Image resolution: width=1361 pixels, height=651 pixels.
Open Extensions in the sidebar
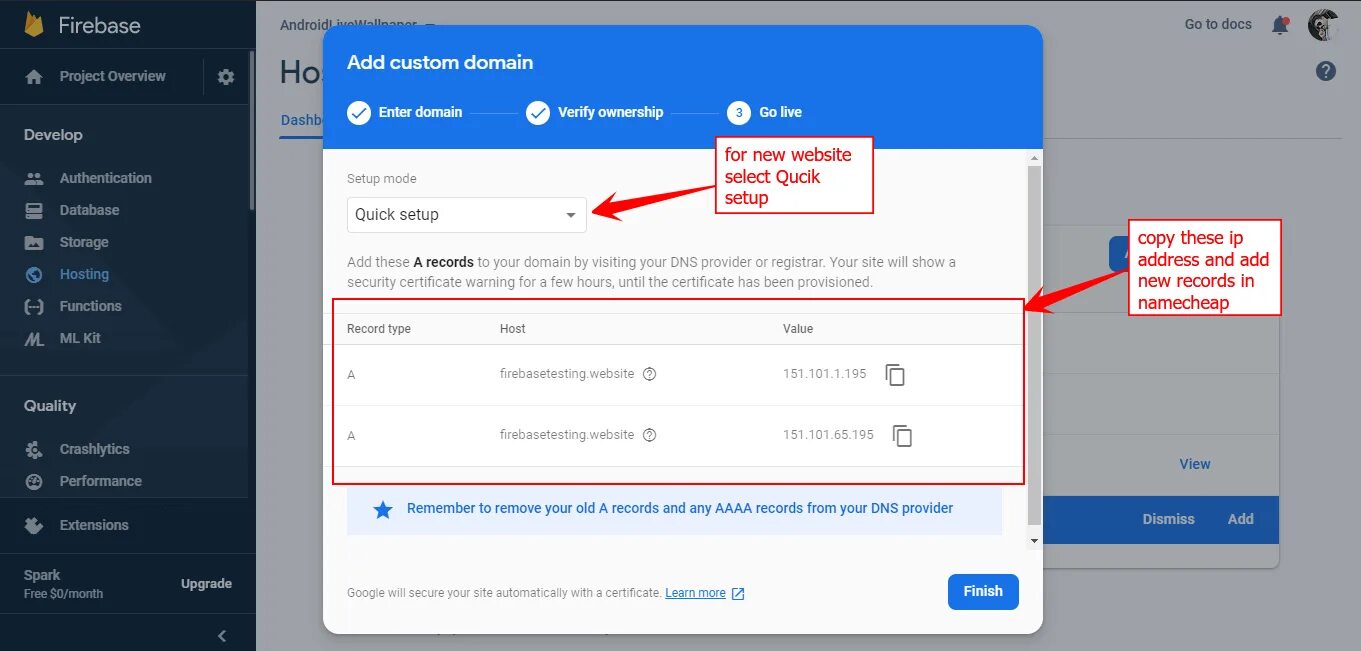coord(94,526)
